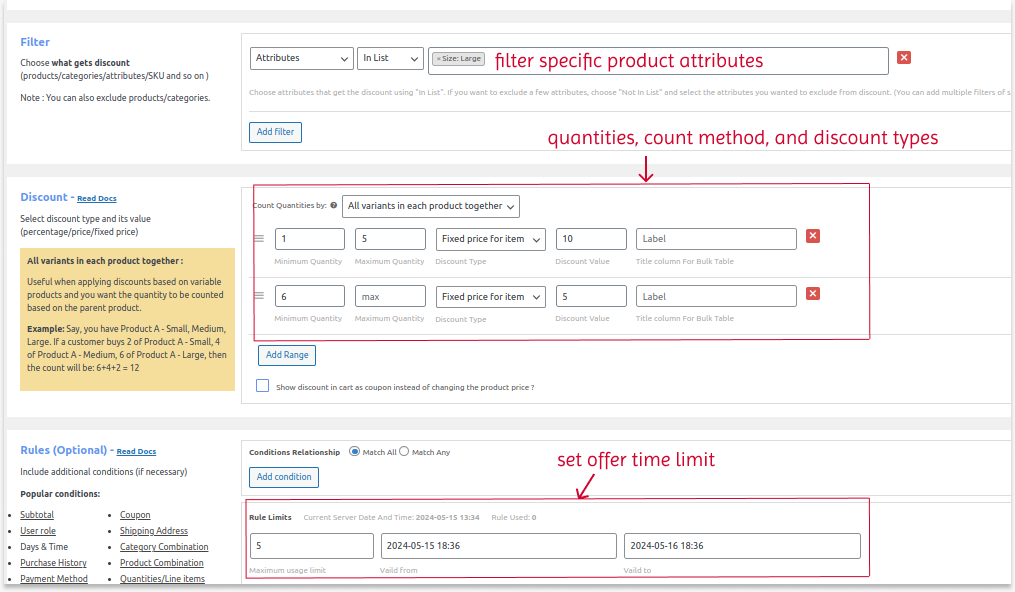1015x592 pixels.
Task: Select the Match All relationship
Action: [355, 451]
